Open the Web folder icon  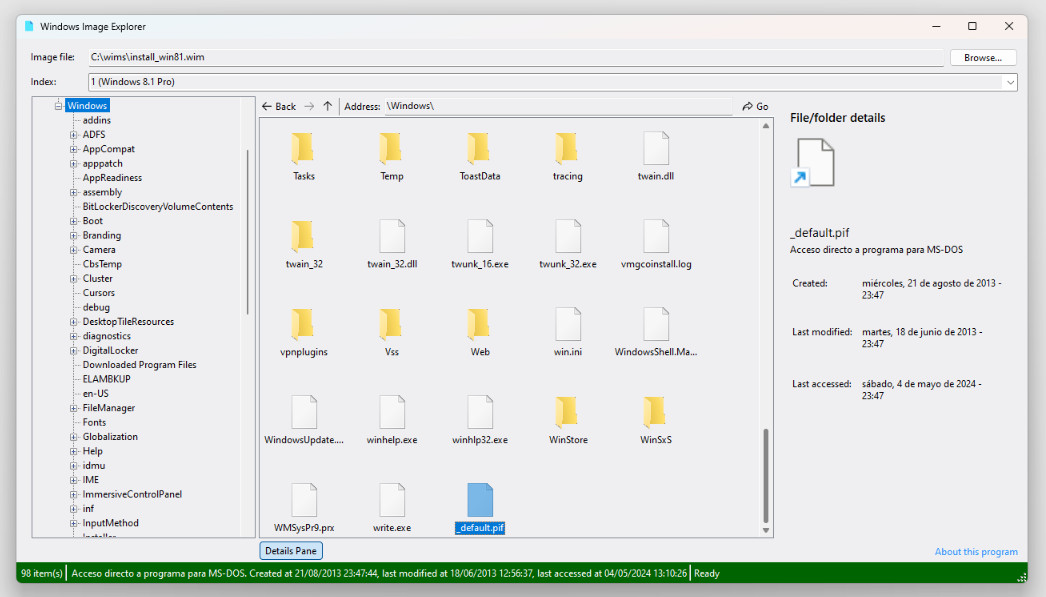[x=479, y=324]
